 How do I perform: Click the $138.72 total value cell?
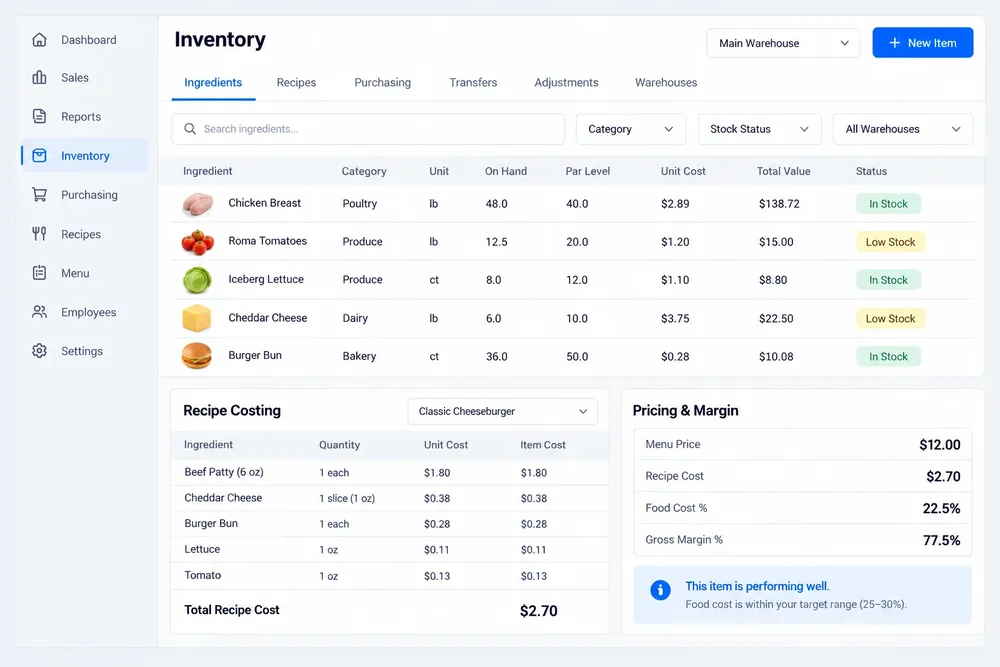coord(779,203)
